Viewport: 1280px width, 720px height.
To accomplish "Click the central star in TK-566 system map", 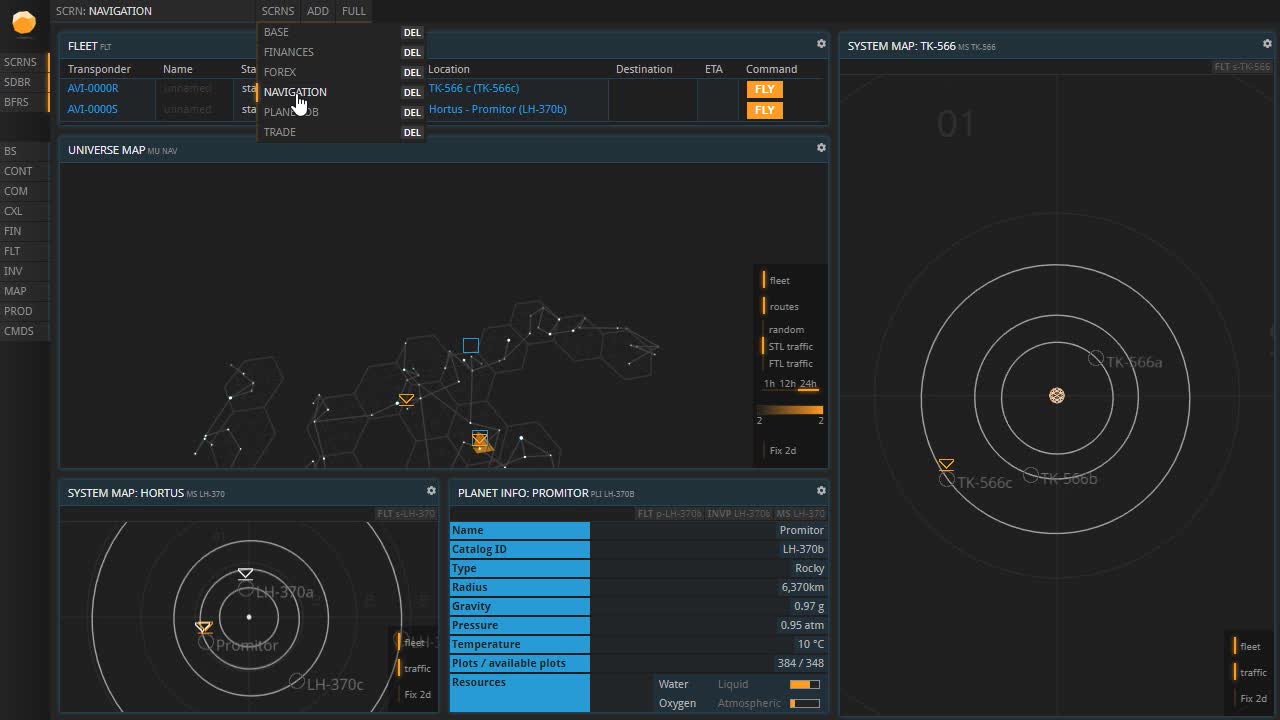I will (1057, 396).
